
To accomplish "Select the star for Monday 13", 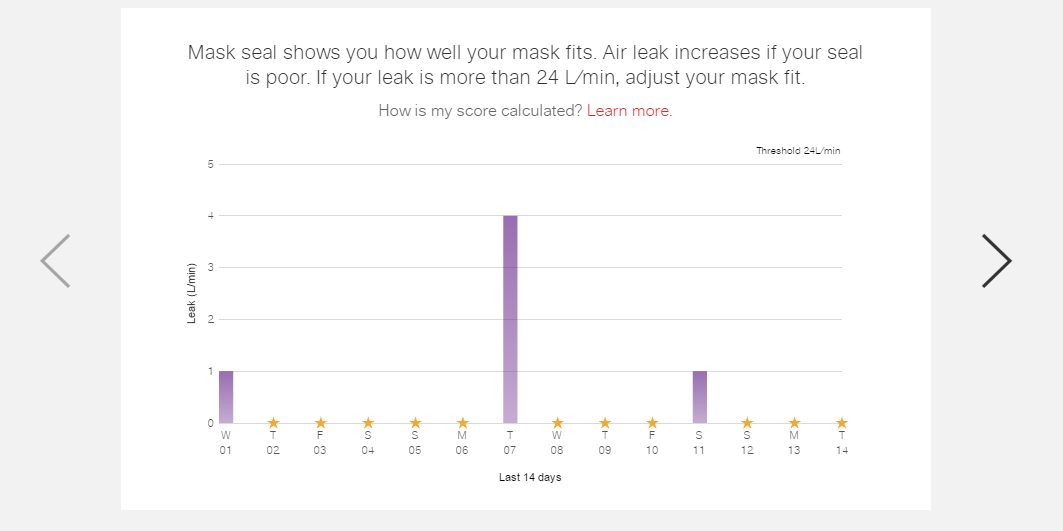I will 795,423.
